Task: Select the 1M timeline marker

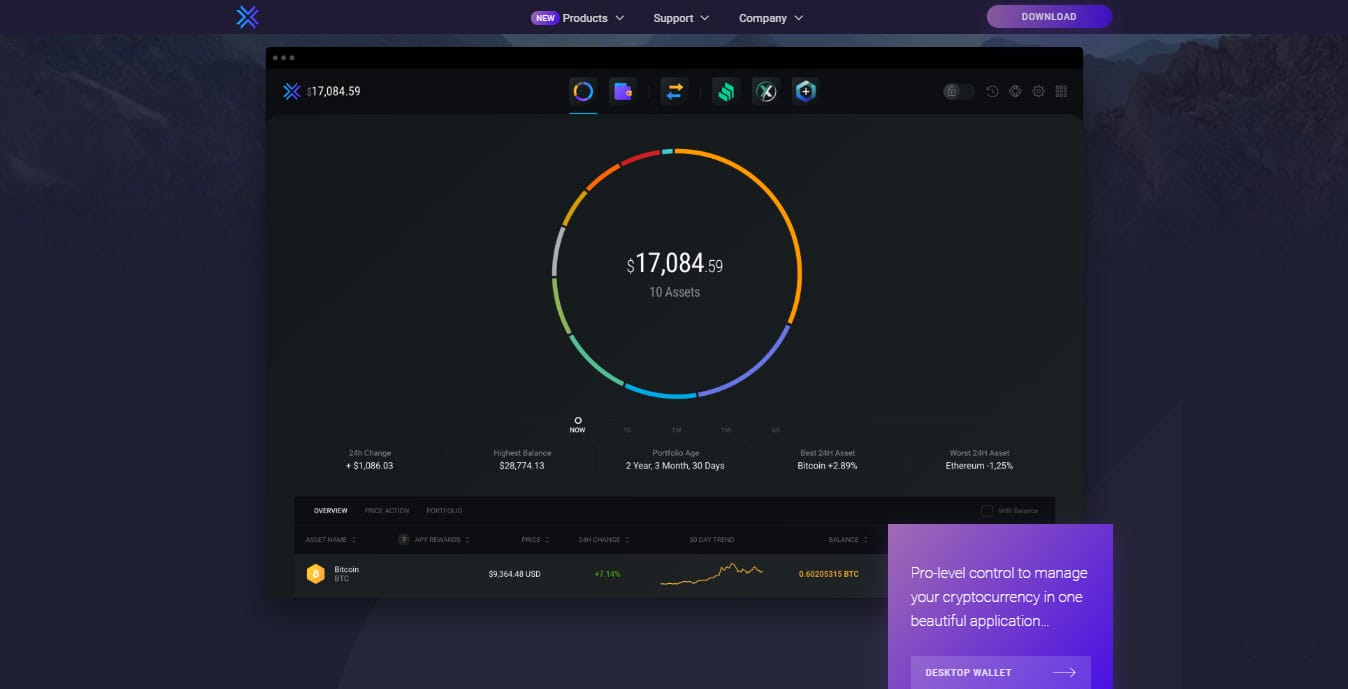Action: (726, 430)
